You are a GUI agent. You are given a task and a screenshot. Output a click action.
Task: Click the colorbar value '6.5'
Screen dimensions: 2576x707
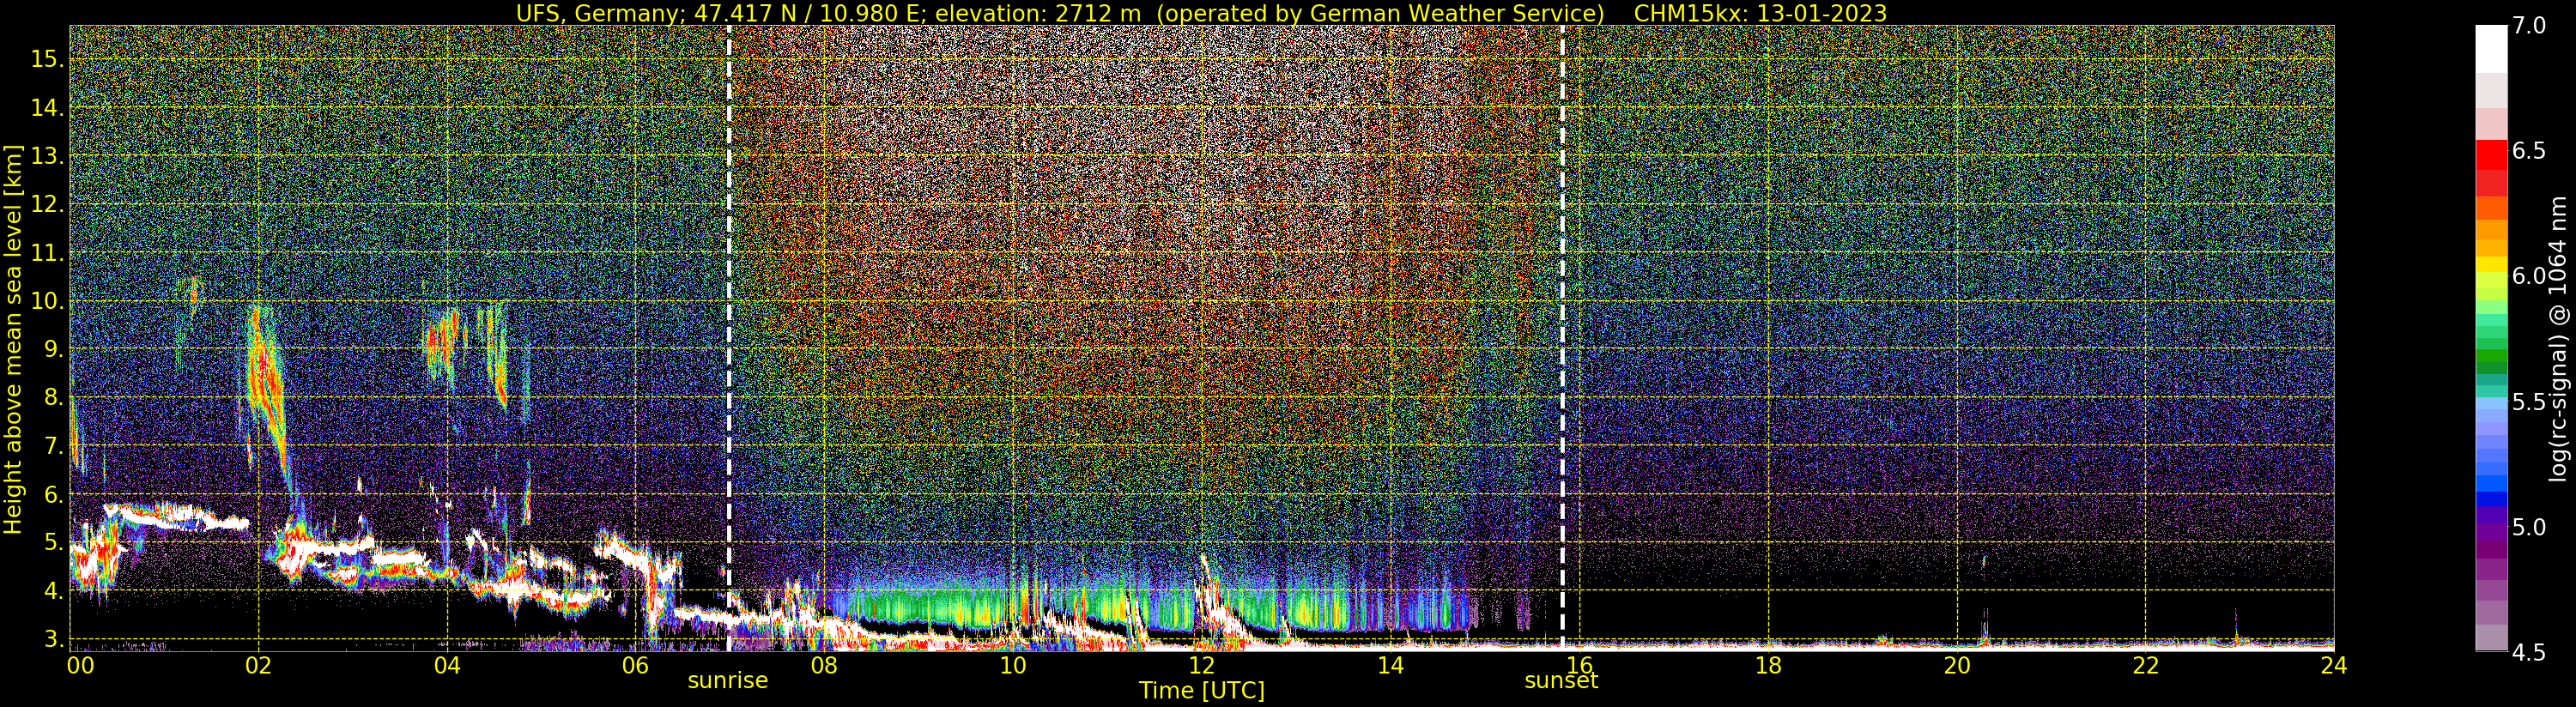(2529, 151)
